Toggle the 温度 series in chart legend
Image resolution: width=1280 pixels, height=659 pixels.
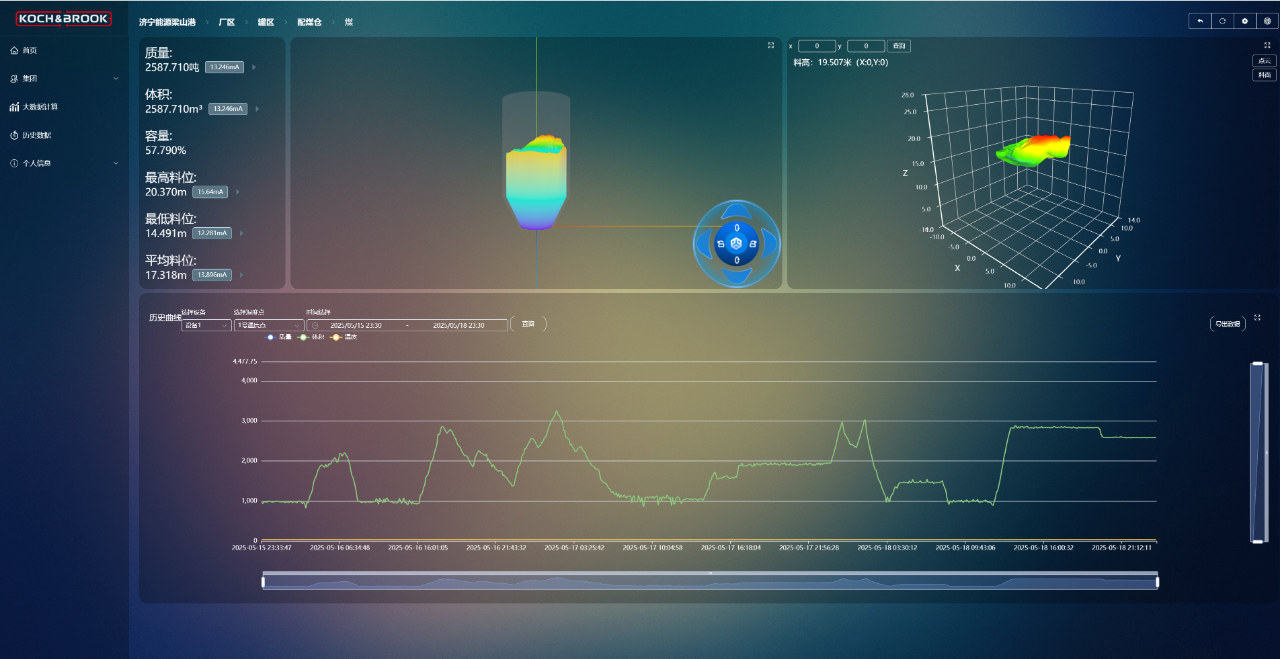(343, 337)
